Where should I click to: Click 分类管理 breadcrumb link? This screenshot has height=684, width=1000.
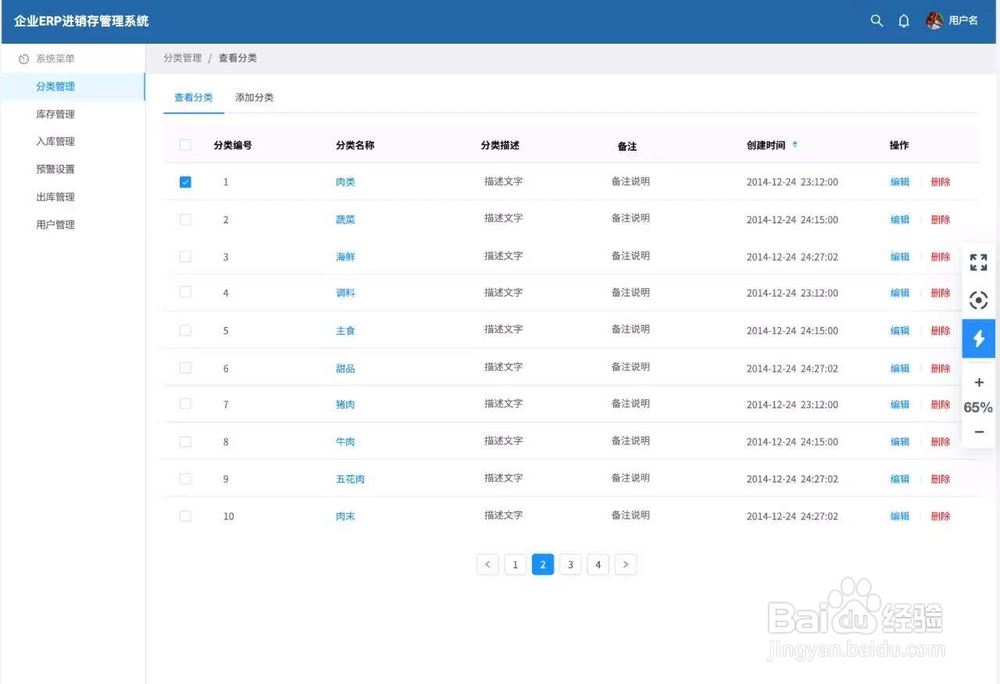tap(182, 58)
